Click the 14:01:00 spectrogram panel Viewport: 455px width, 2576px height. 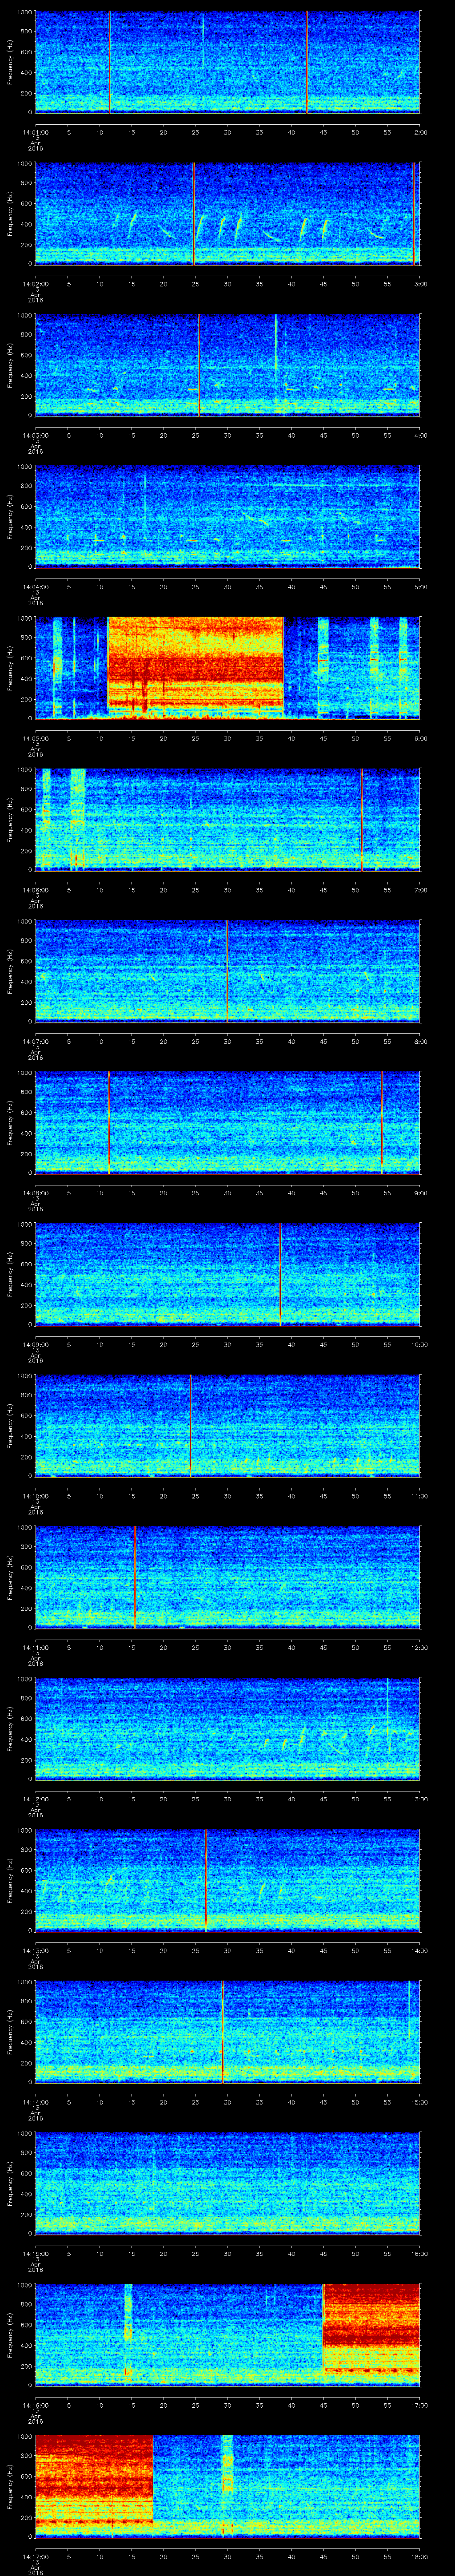[227, 62]
